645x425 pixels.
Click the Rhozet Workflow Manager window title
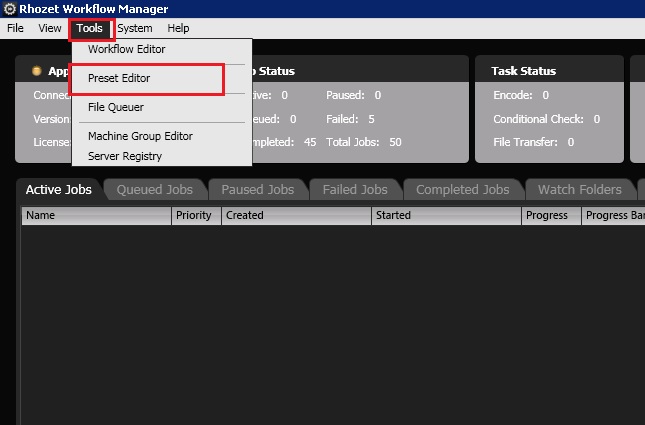(93, 9)
